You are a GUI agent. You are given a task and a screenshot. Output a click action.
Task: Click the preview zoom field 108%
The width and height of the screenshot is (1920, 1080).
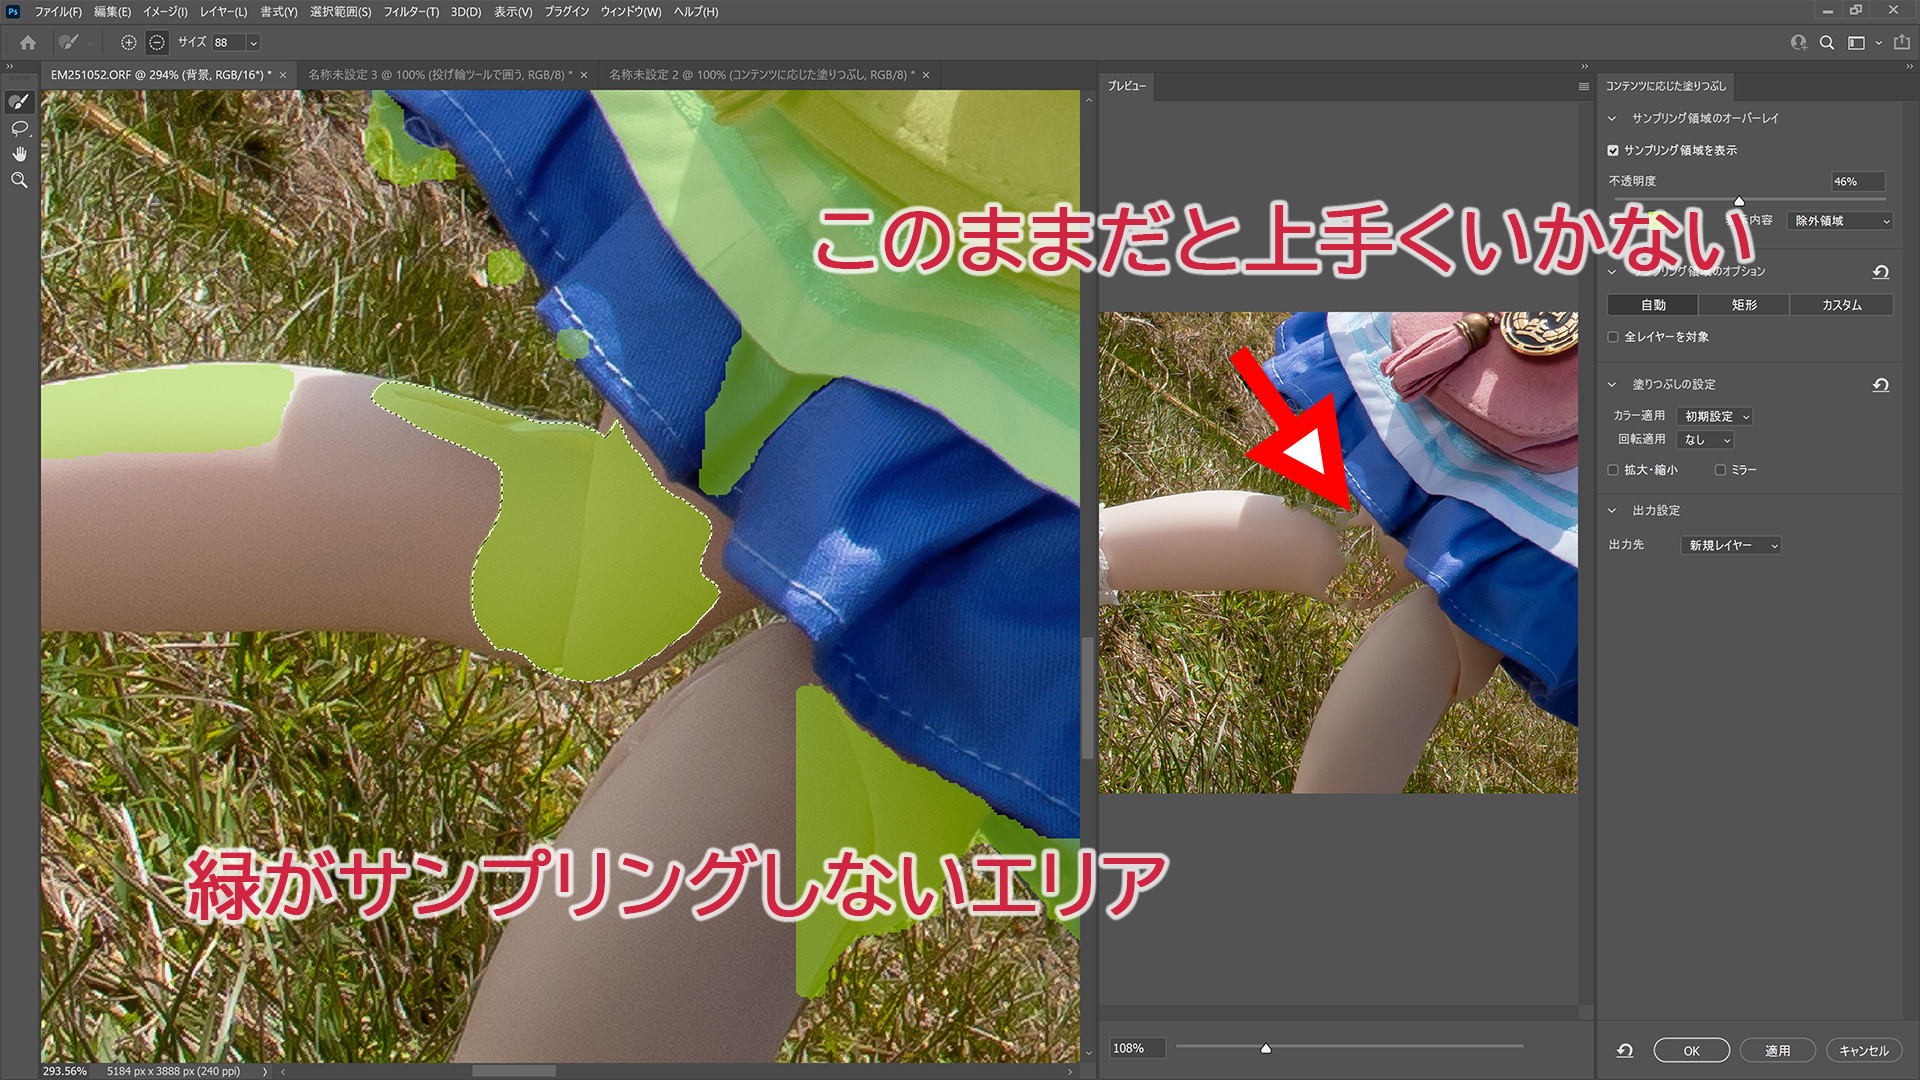[x=1138, y=1048]
